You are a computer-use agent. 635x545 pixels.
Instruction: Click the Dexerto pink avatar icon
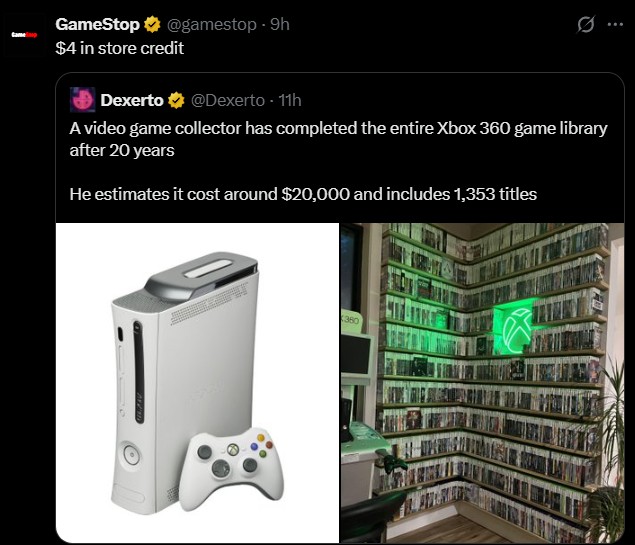[x=83, y=100]
